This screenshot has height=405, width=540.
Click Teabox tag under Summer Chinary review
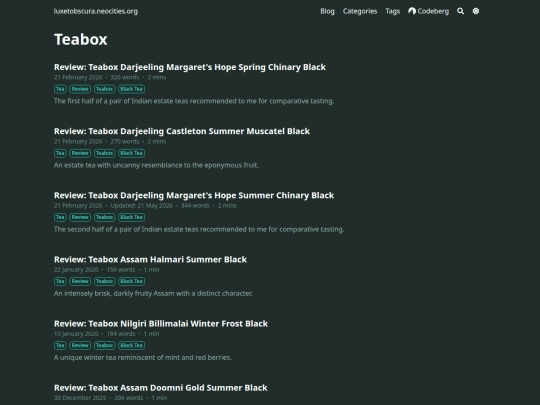(x=104, y=217)
